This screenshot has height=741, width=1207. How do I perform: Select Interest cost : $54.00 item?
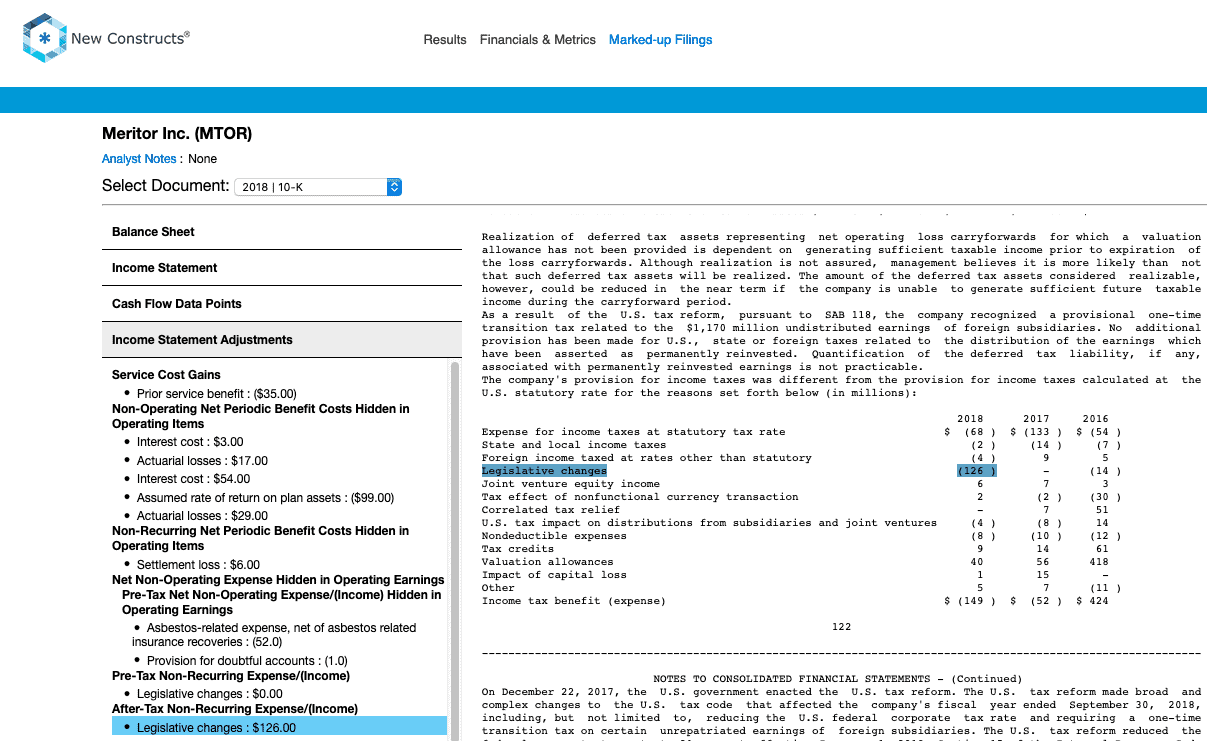193,479
